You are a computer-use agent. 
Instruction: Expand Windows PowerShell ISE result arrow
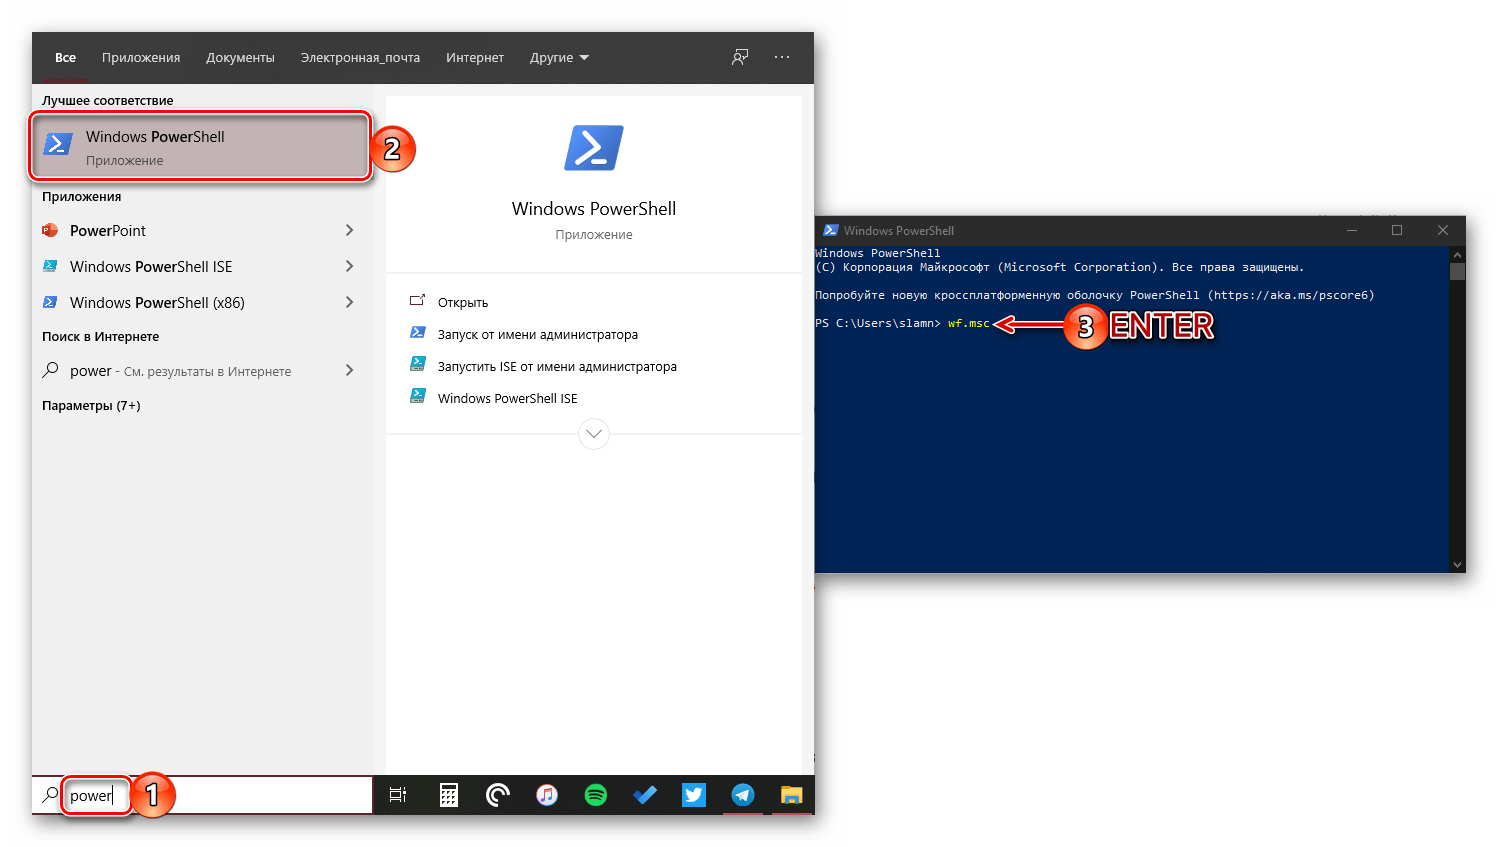(x=349, y=267)
